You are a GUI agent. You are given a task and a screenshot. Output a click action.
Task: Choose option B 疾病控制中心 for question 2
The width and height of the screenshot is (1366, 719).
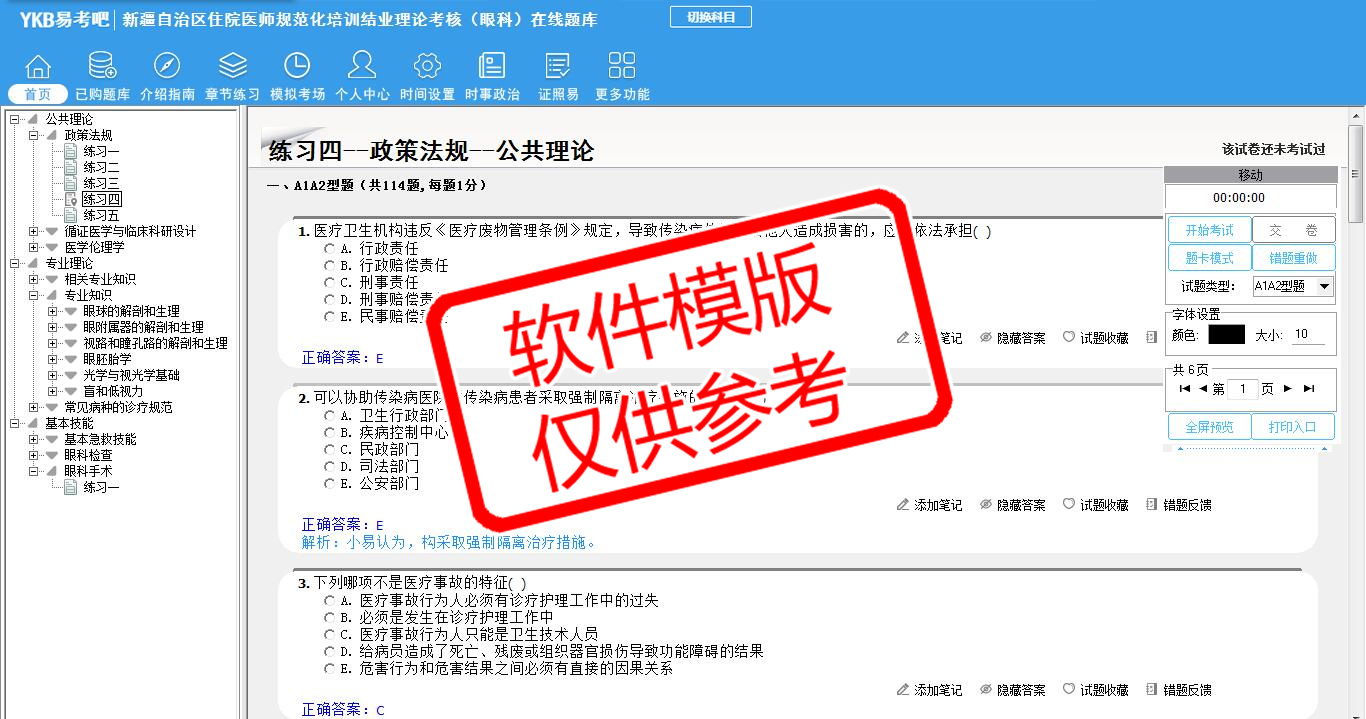point(329,433)
